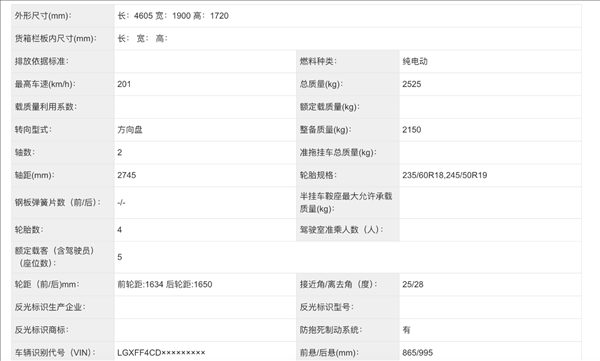Screen dimensions: 600x361
Task: Select the 半挂车鞍座最大允许承载质量(kg) label
Action: pyautogui.click(x=346, y=202)
